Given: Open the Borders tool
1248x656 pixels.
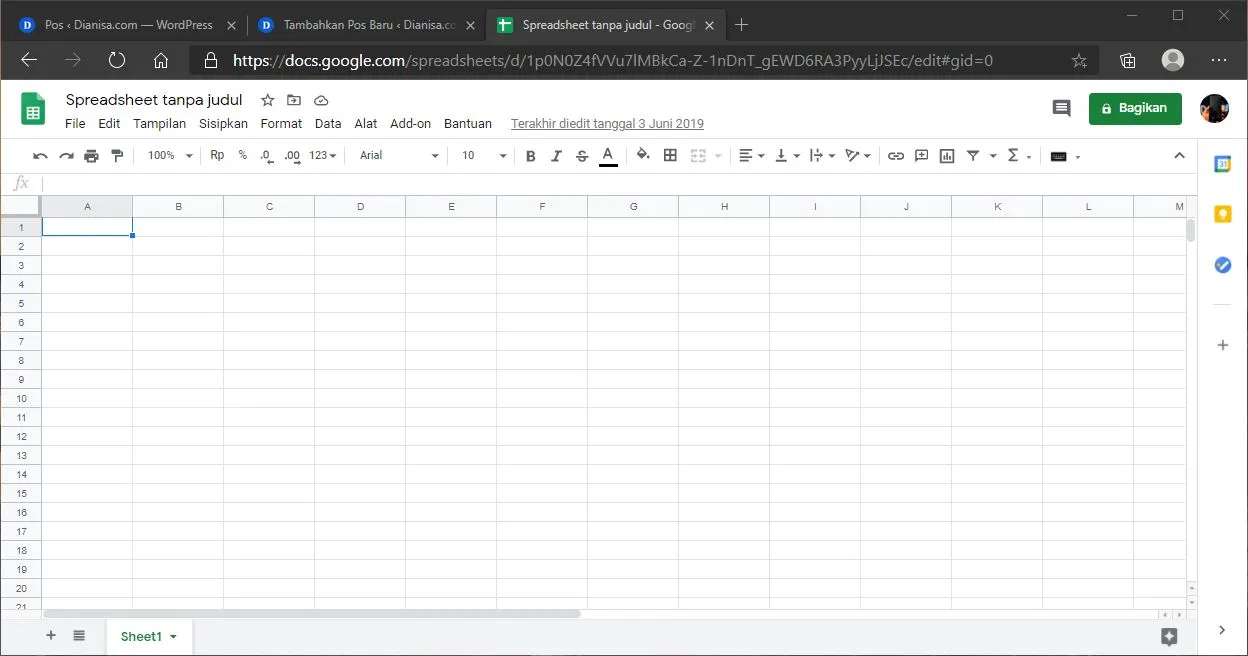Looking at the screenshot, I should click(670, 155).
